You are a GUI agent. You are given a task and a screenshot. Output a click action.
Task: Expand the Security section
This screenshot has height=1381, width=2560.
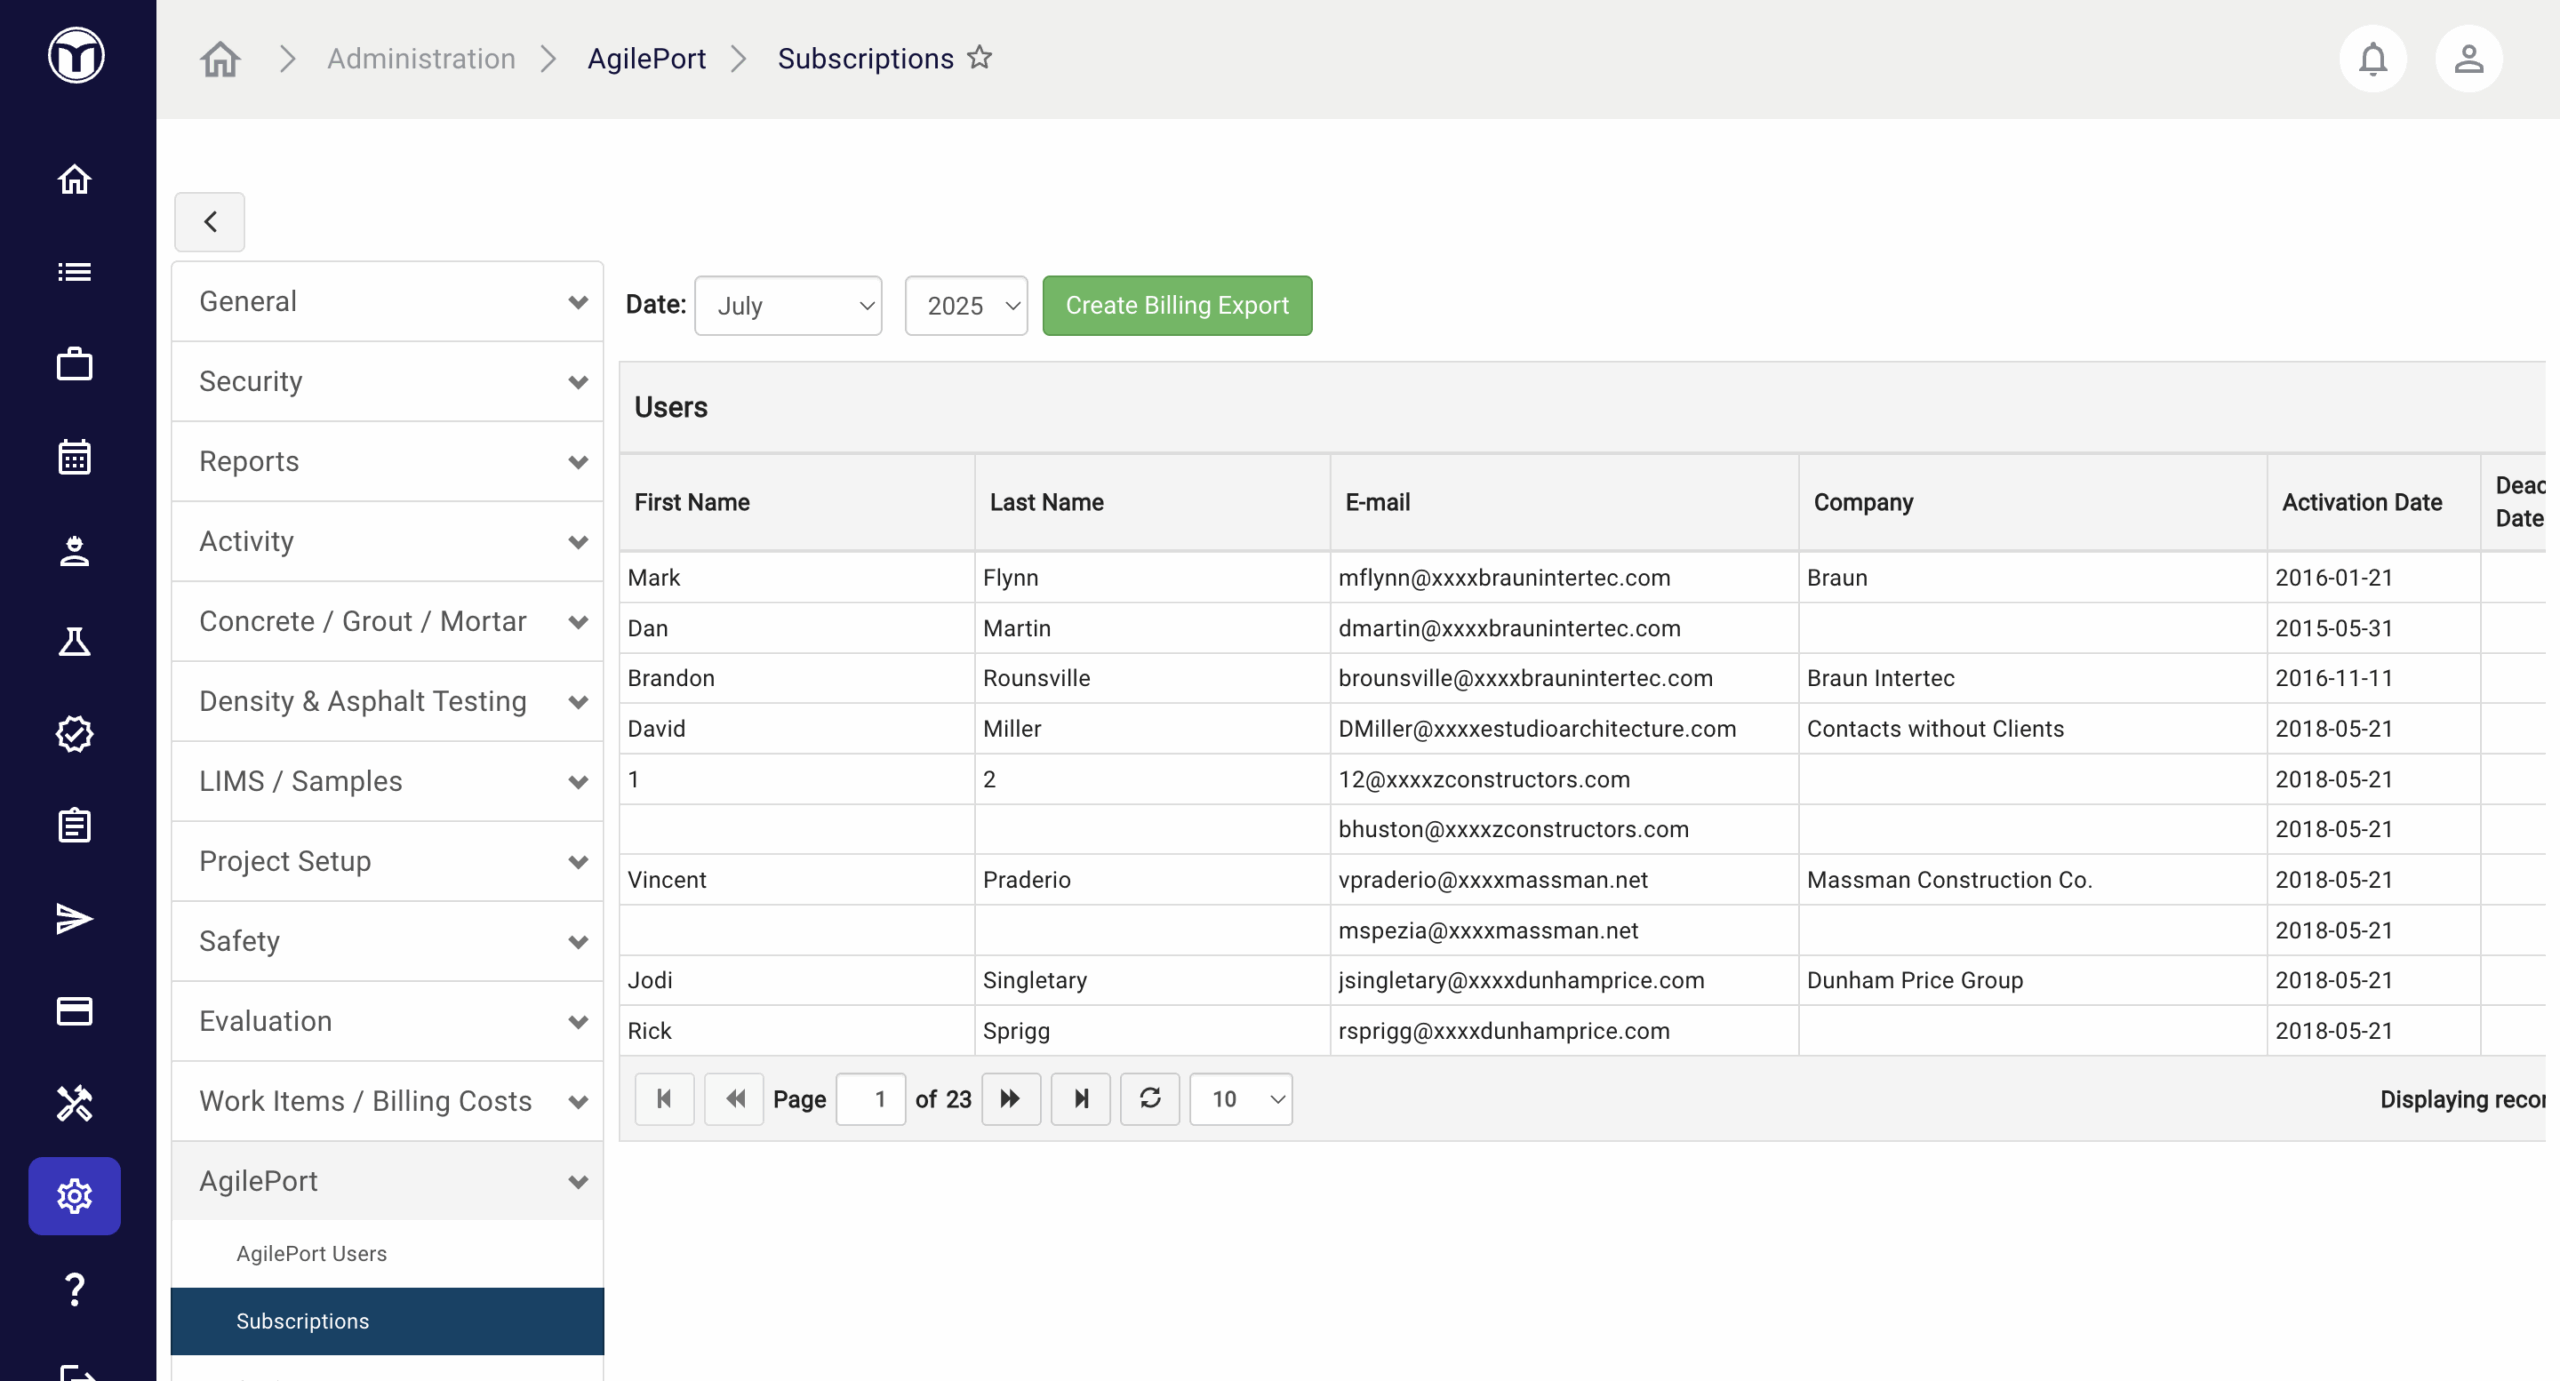click(x=388, y=382)
